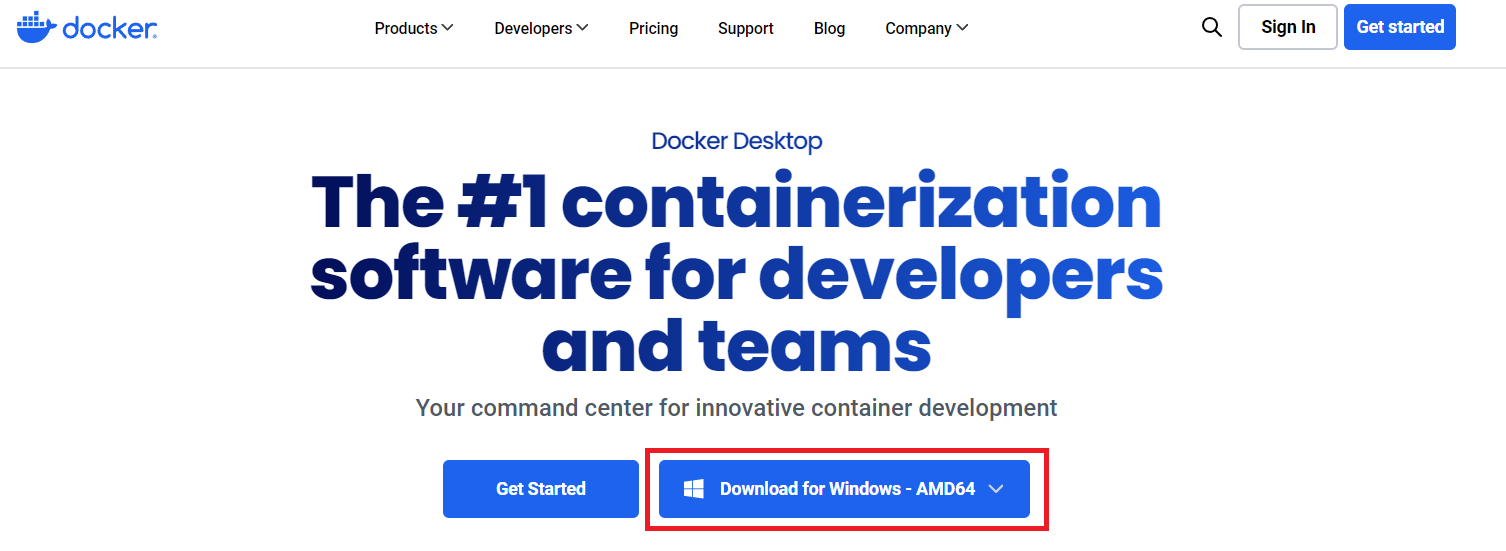Go to the Pricing page
Image resolution: width=1506 pixels, height=551 pixels.
point(654,28)
